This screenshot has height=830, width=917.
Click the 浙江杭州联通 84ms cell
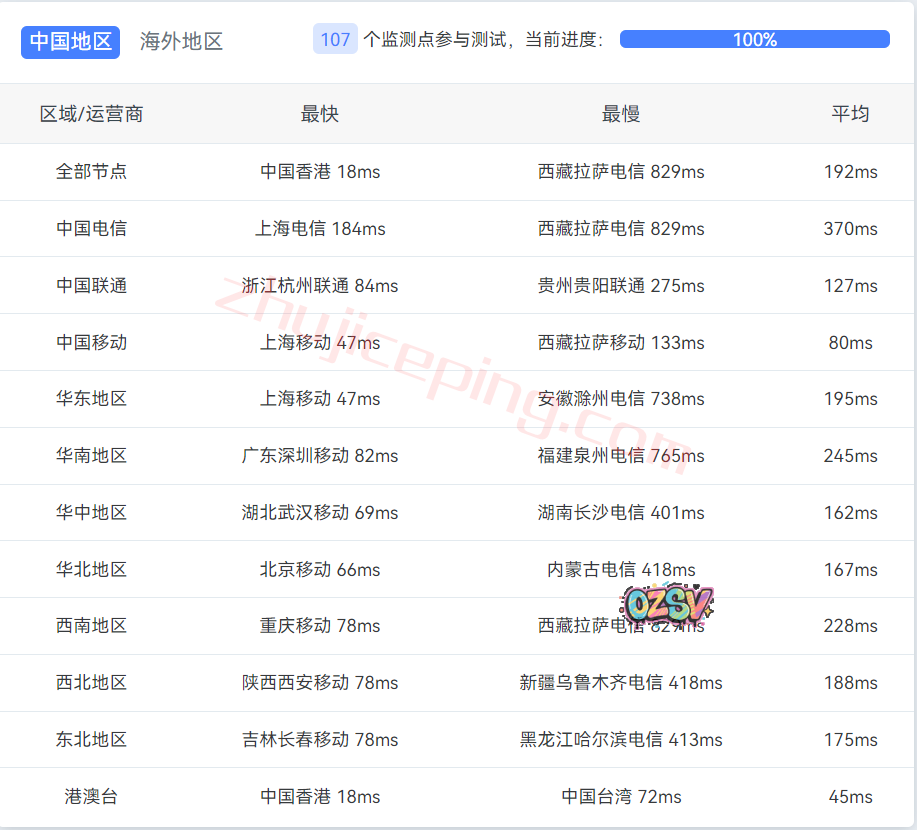point(320,286)
